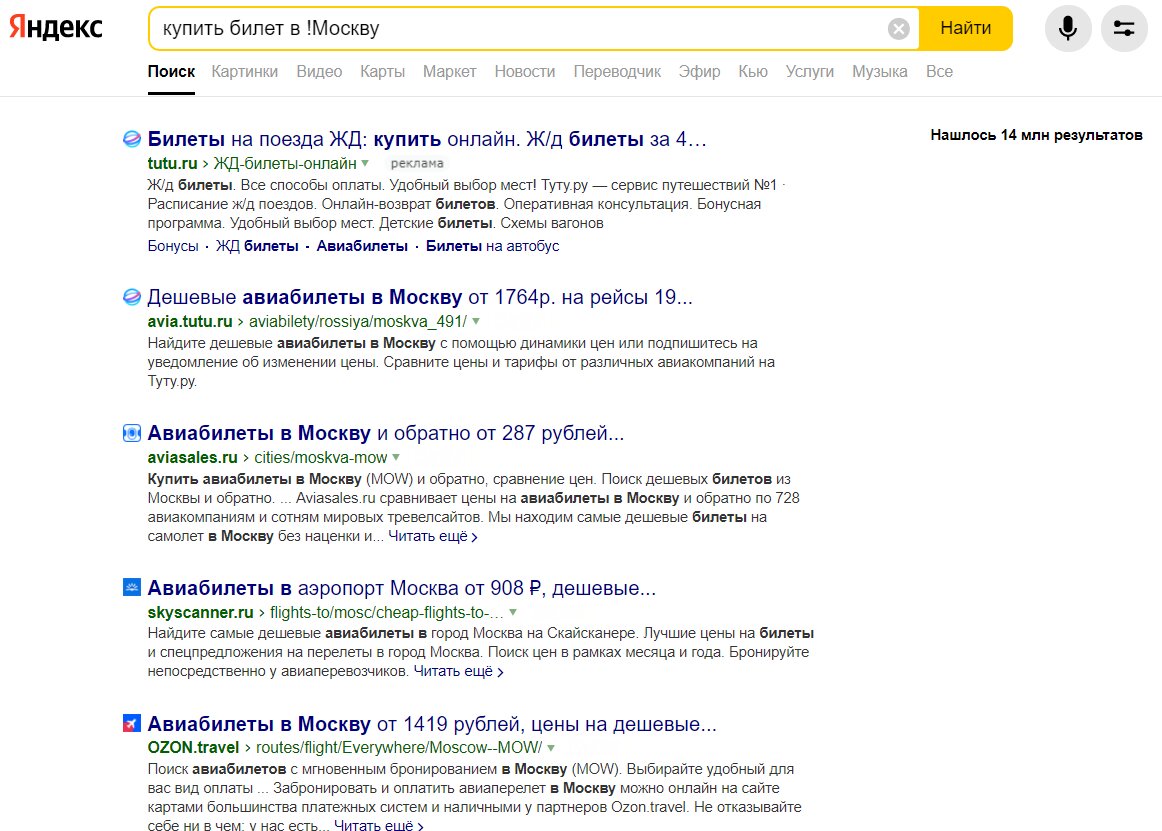Image resolution: width=1162 pixels, height=831 pixels.
Task: Open aviabilety/rossiya/moskva_491/ path link
Action: (x=358, y=322)
